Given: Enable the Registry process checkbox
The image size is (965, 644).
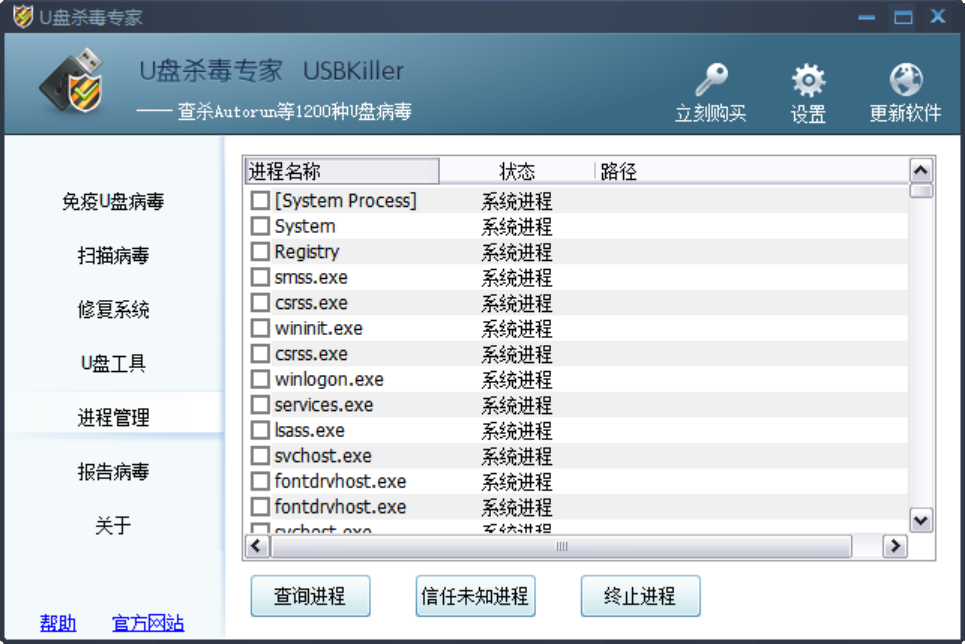Looking at the screenshot, I should [x=260, y=252].
